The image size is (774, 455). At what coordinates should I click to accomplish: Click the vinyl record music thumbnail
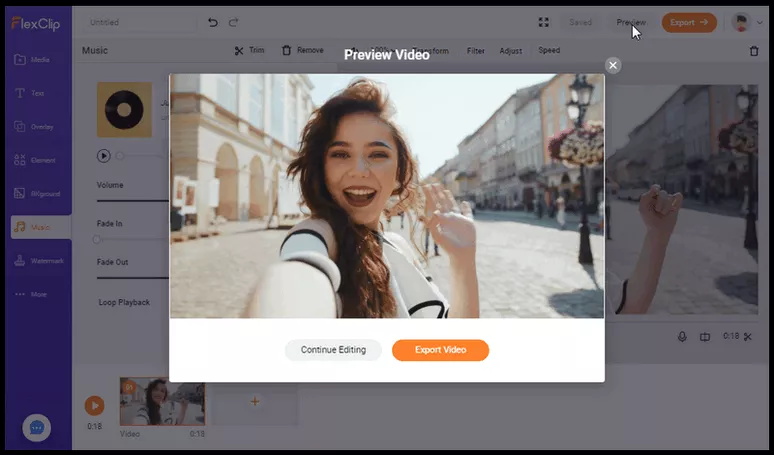click(x=124, y=110)
